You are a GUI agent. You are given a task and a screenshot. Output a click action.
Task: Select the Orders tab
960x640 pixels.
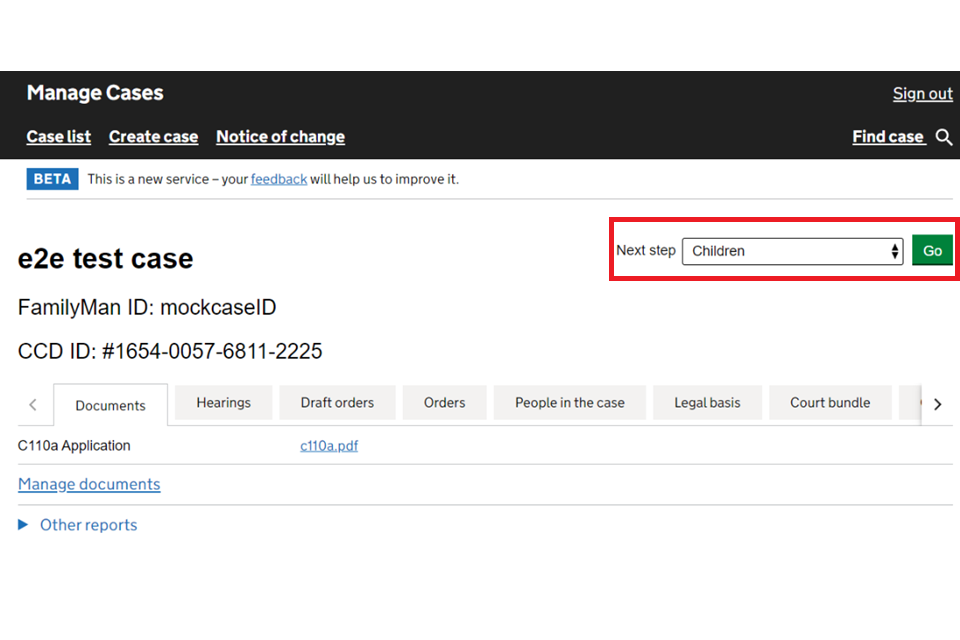point(444,403)
